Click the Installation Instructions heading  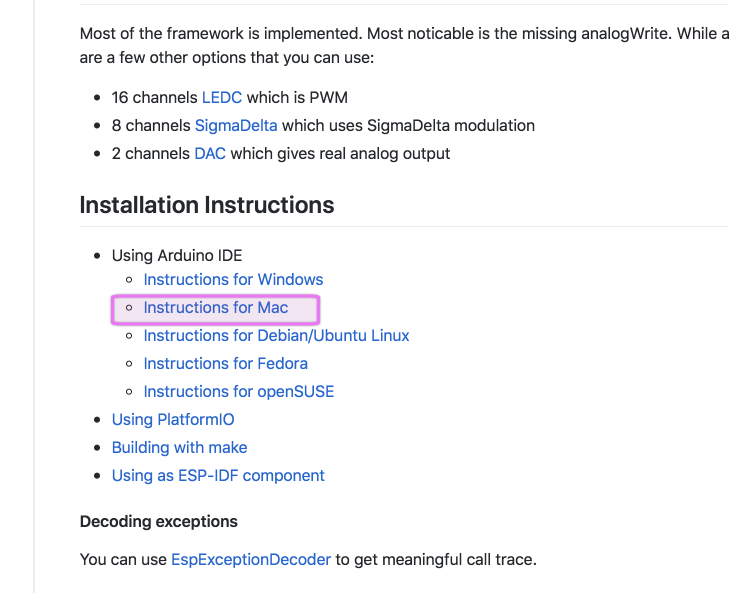click(207, 206)
